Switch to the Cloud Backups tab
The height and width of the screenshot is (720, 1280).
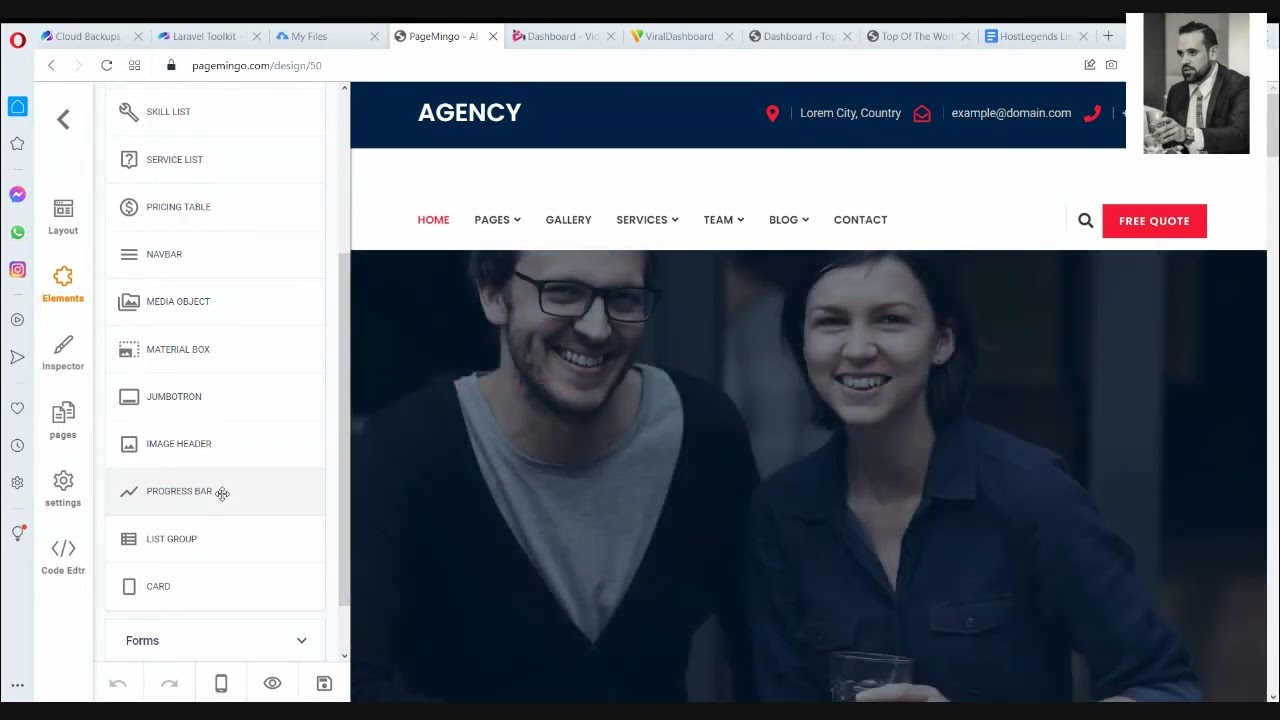(88, 36)
